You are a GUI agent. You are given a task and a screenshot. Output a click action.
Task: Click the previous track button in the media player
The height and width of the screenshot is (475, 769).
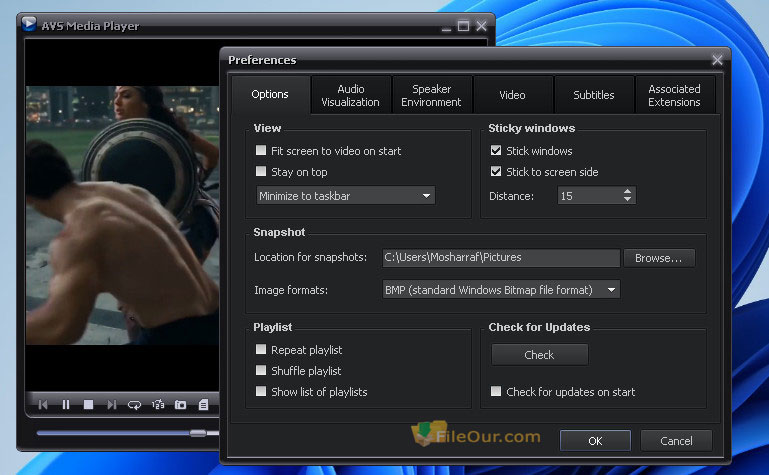coord(43,405)
